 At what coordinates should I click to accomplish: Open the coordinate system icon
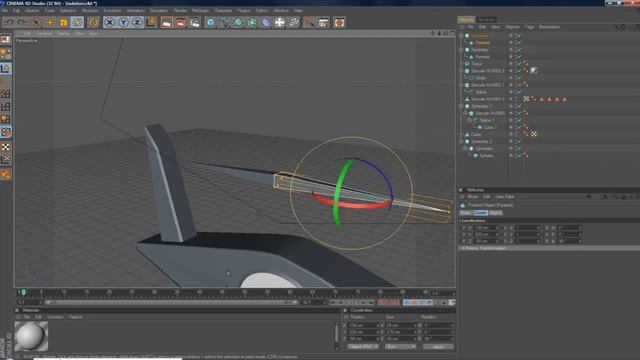tap(151, 22)
